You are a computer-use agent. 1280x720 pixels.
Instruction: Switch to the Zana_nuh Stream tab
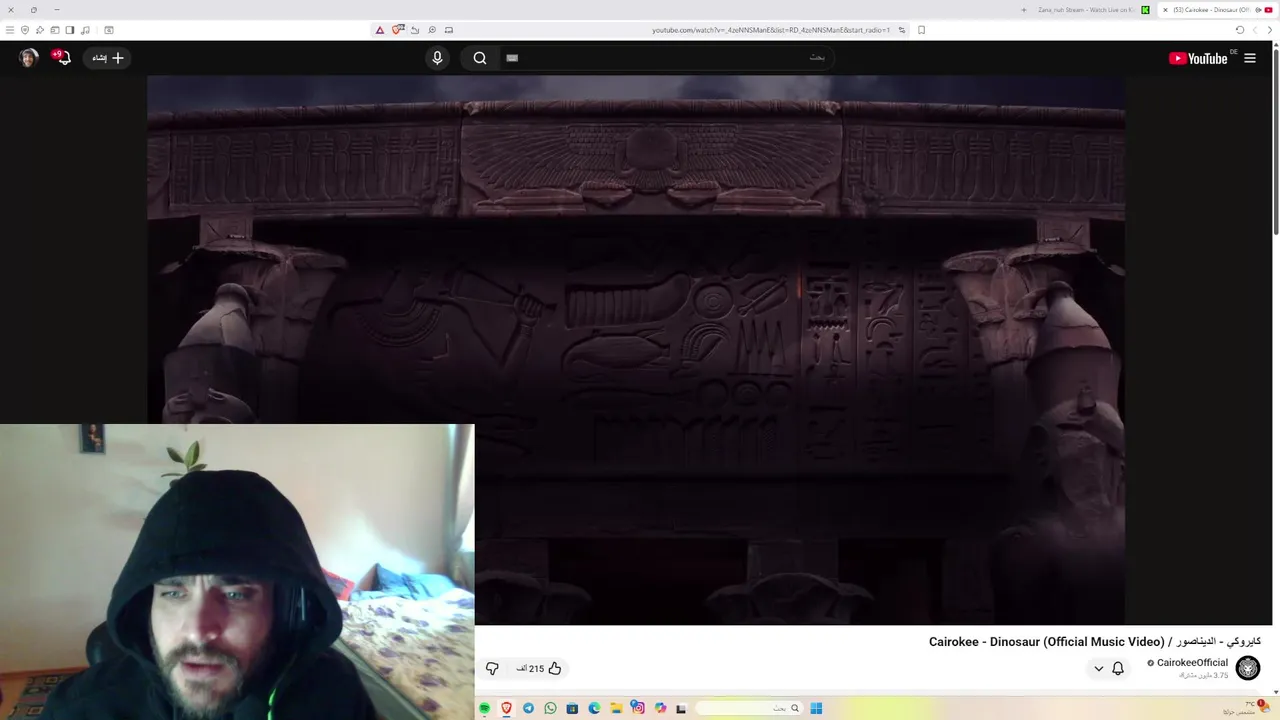1091,10
